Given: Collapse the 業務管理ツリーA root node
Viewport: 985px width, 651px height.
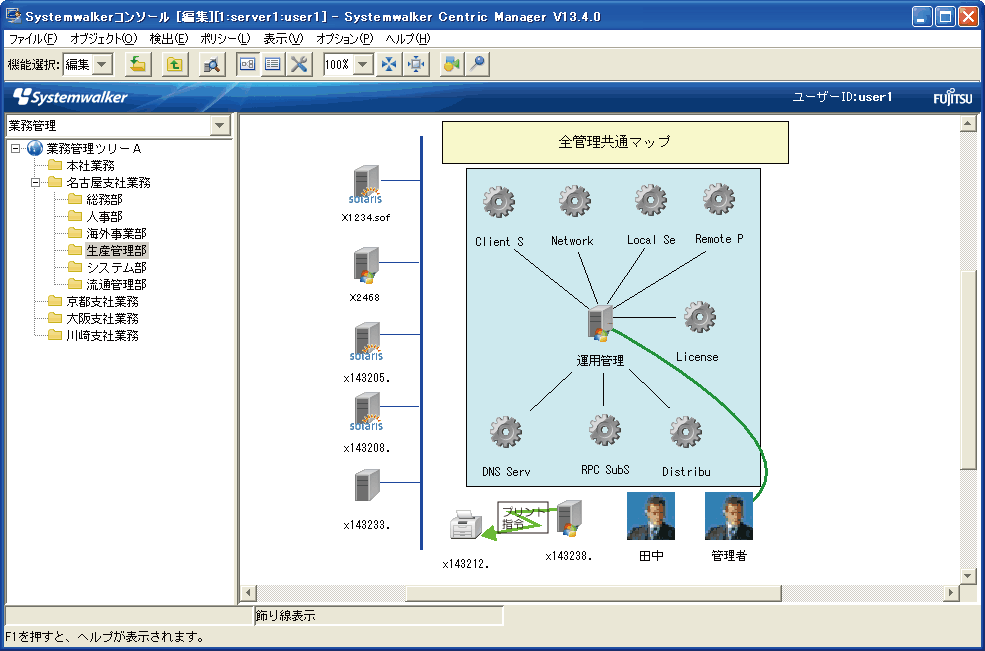Looking at the screenshot, I should click(15, 149).
